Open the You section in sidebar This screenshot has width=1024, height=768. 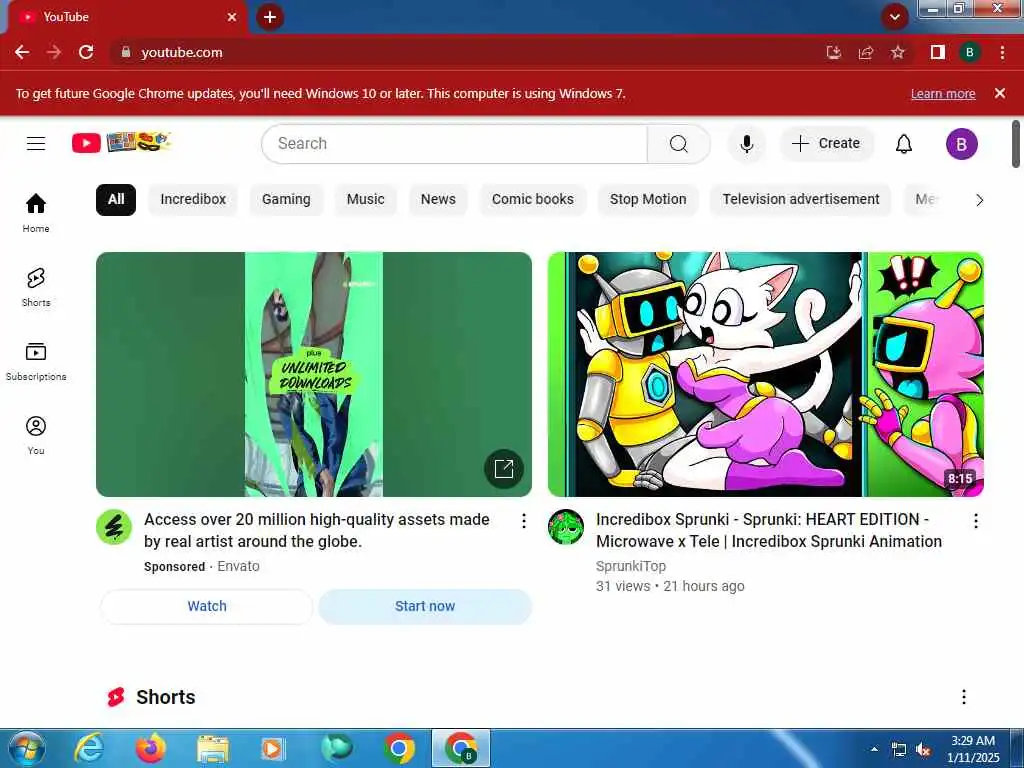(x=36, y=435)
